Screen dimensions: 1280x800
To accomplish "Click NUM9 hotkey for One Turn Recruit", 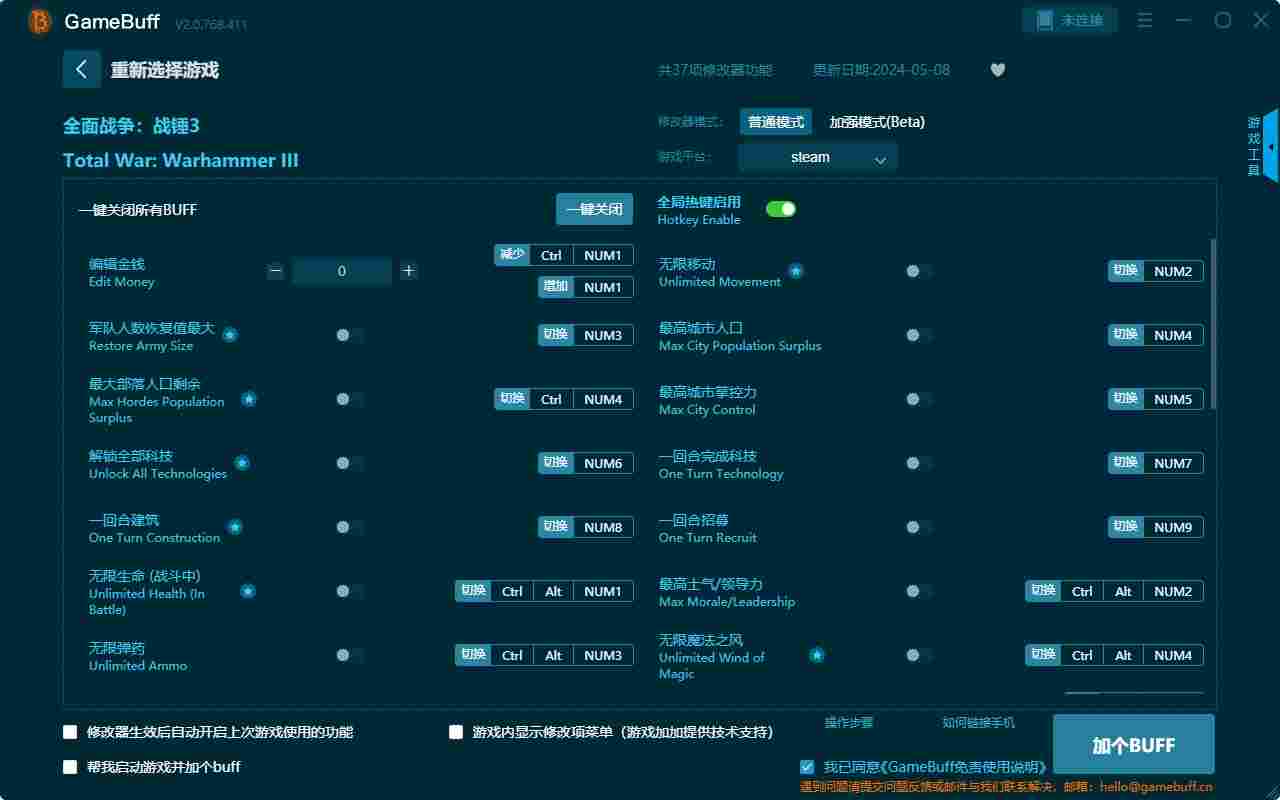I will 1173,527.
